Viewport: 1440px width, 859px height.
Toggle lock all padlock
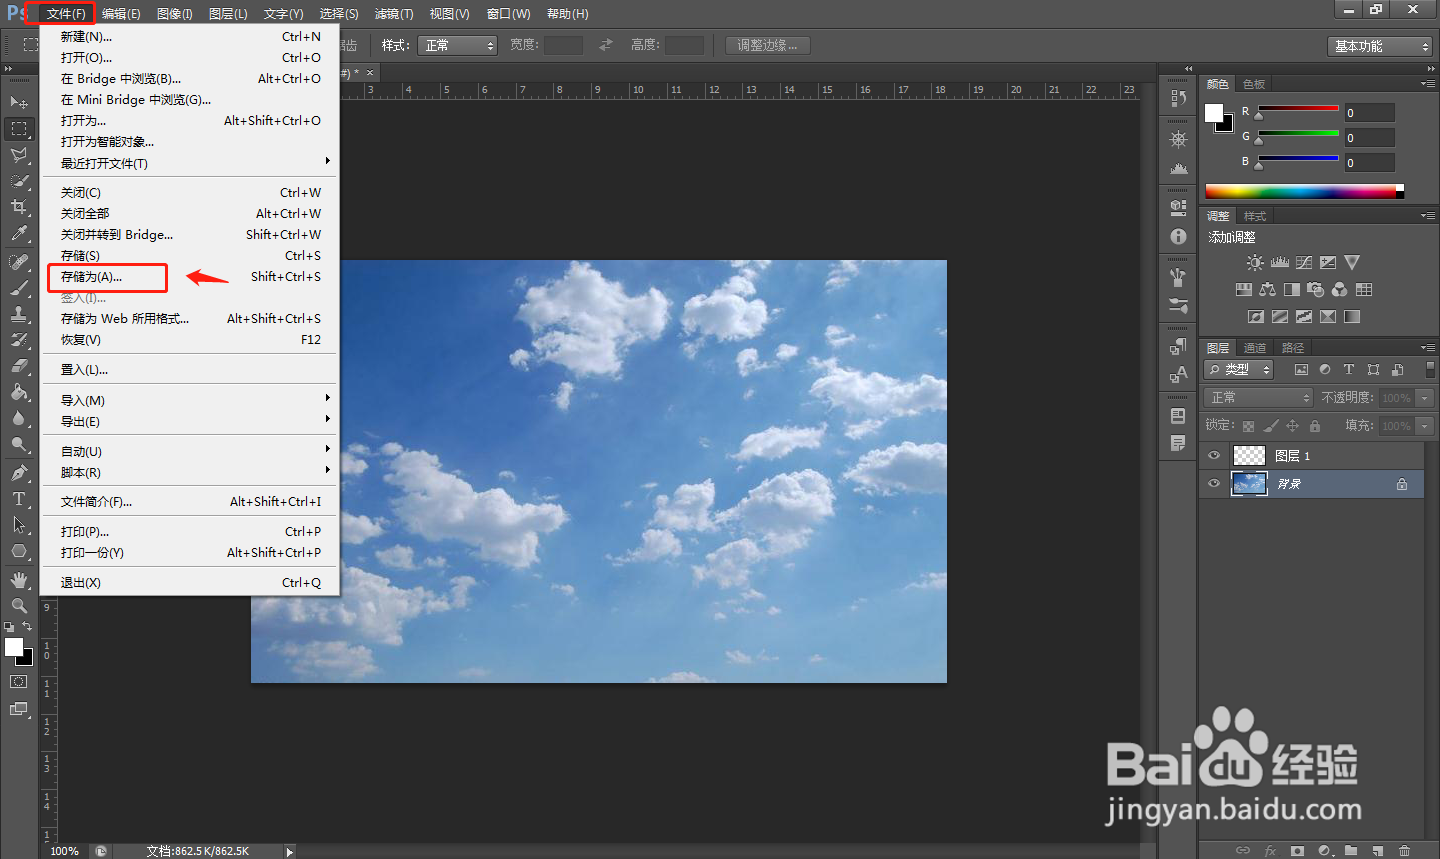pos(1315,426)
